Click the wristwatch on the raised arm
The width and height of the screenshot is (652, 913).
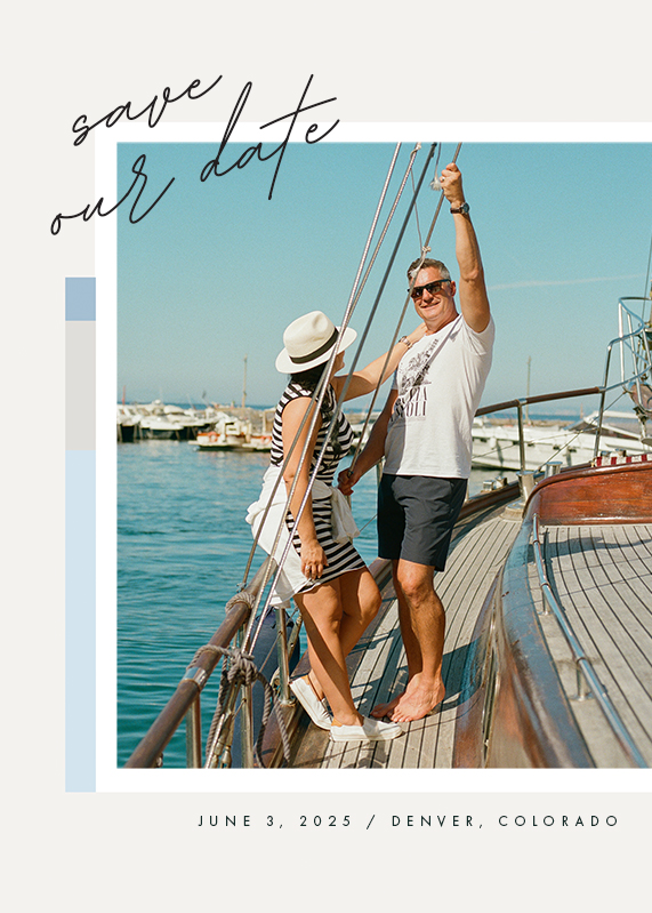tap(460, 208)
